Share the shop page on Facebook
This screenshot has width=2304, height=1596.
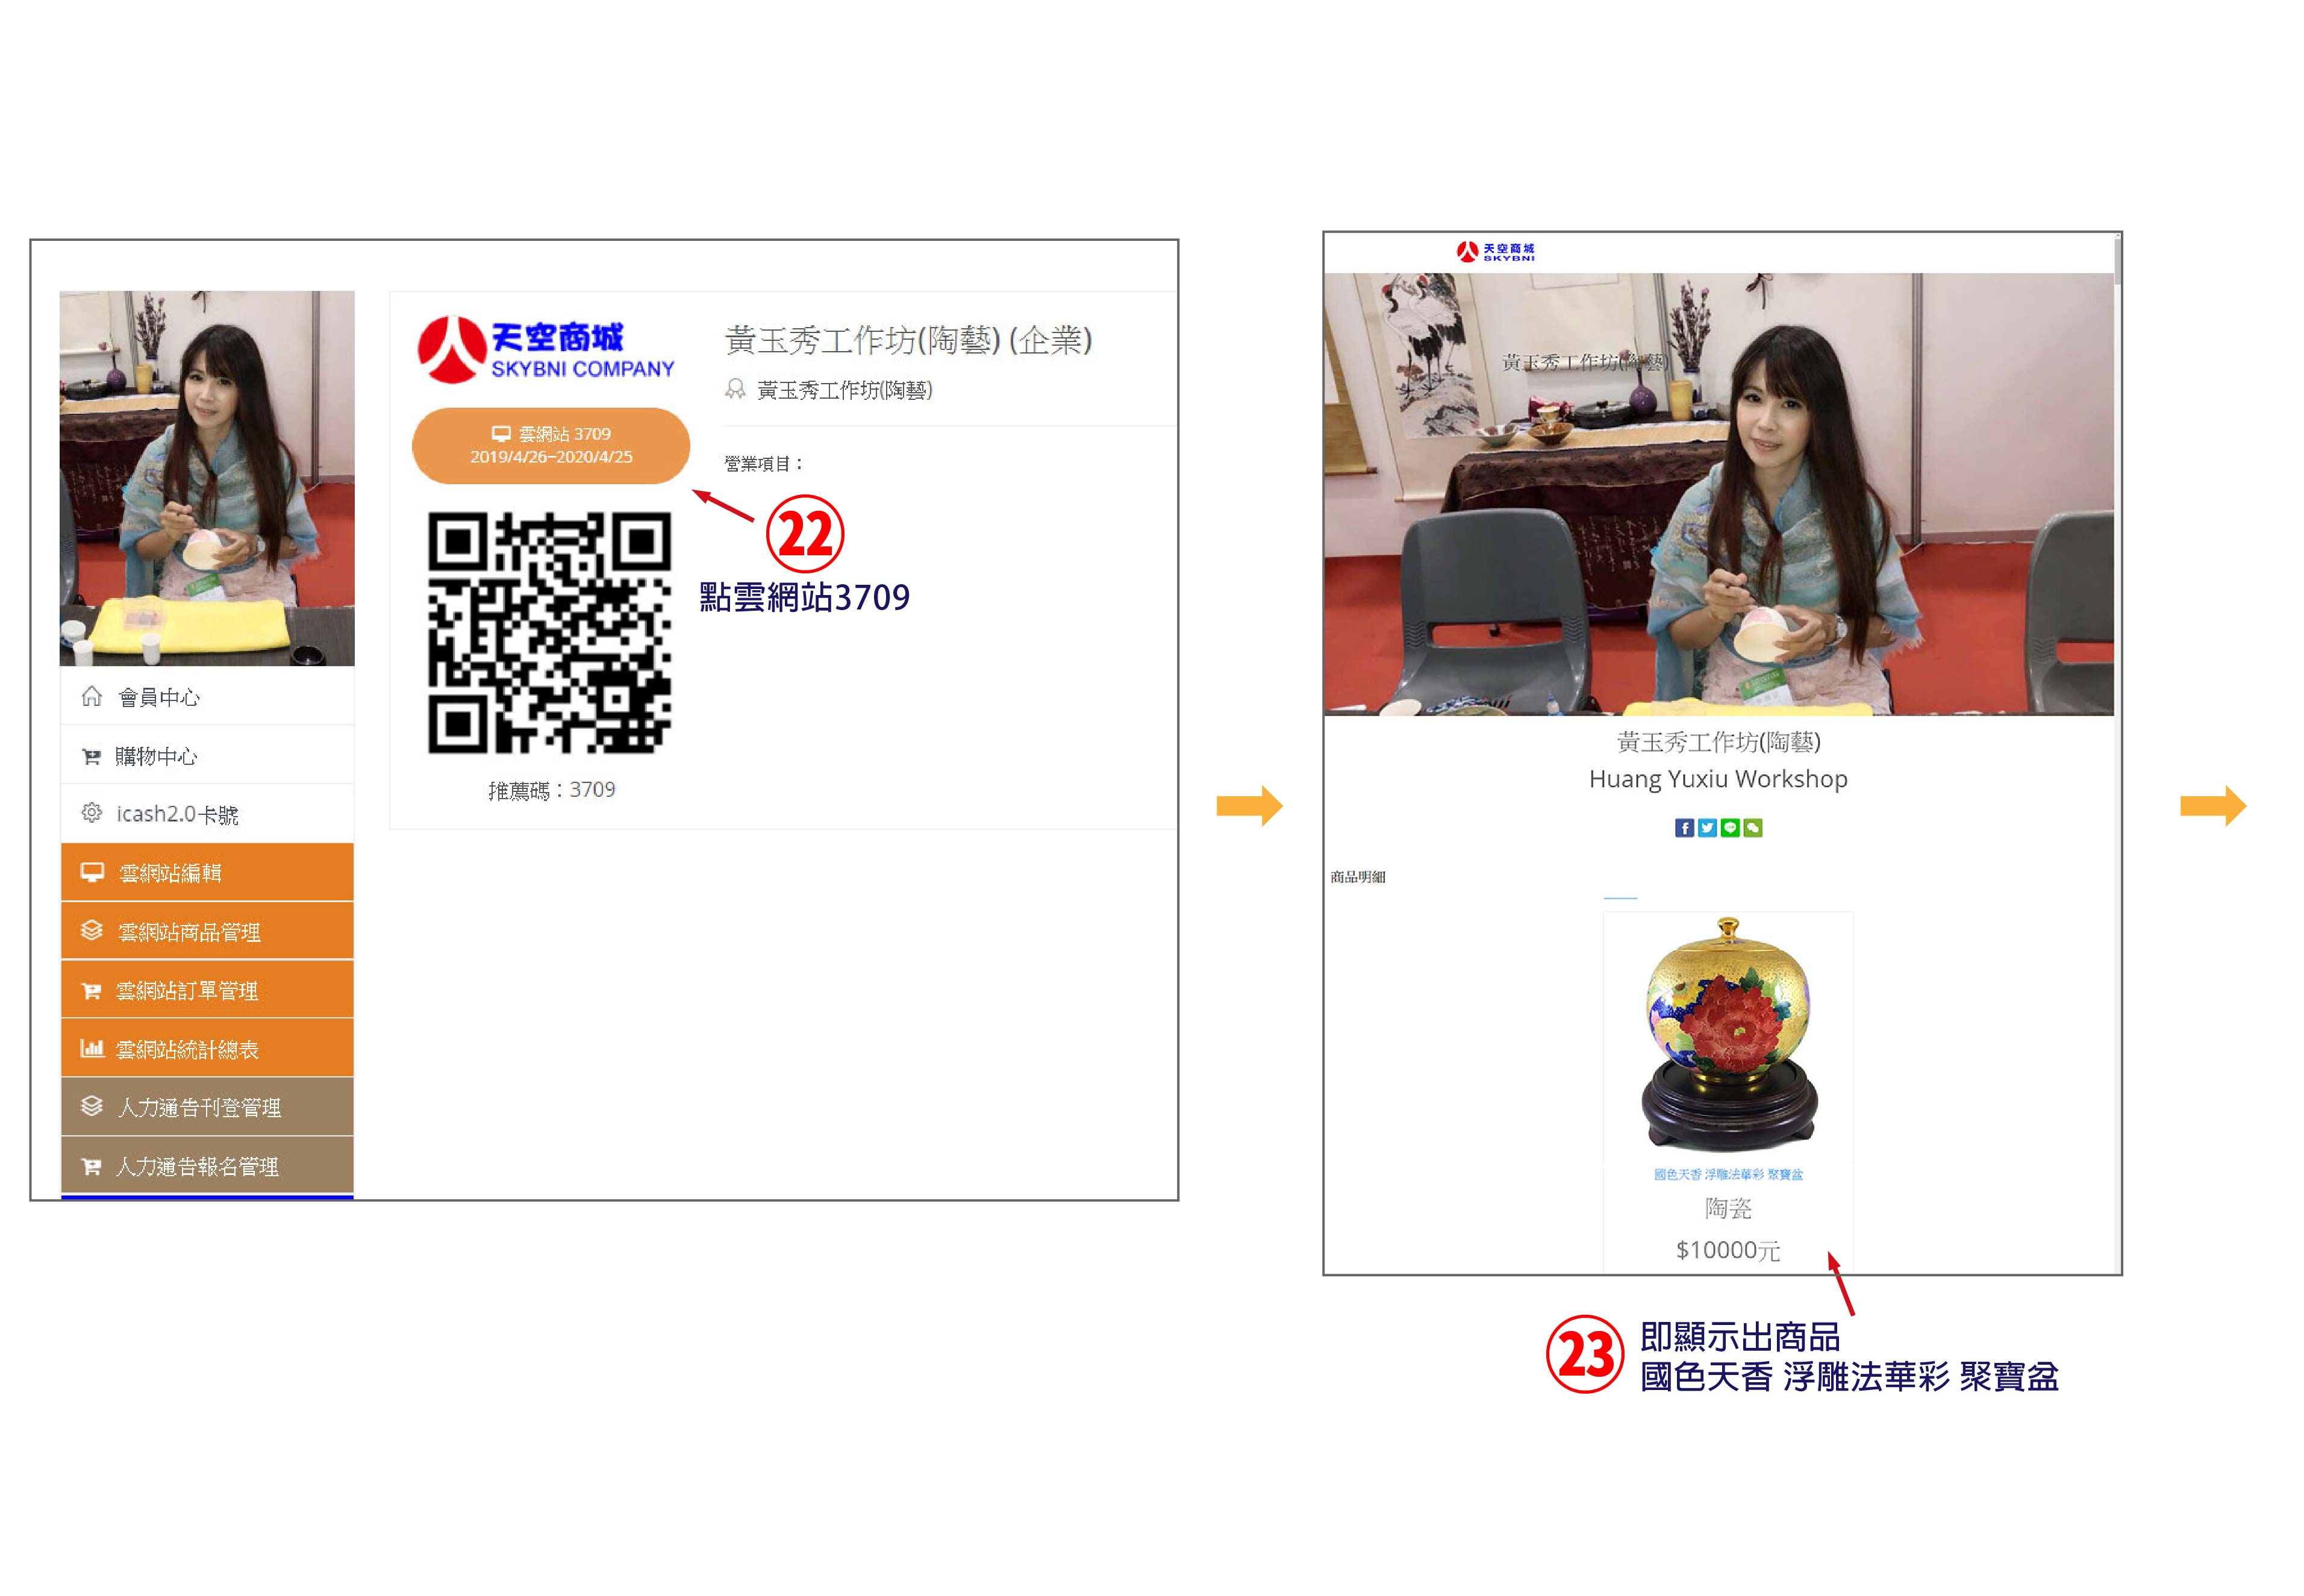tap(1685, 828)
